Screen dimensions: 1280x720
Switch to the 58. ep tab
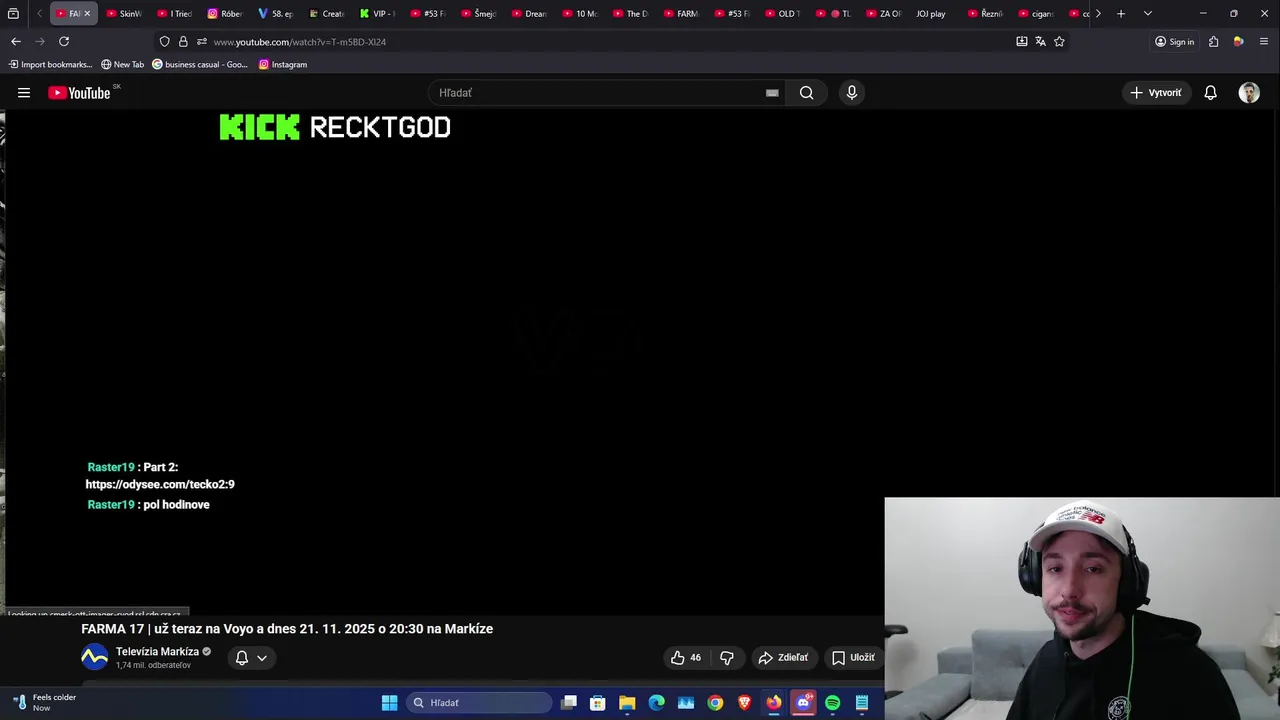(x=275, y=13)
